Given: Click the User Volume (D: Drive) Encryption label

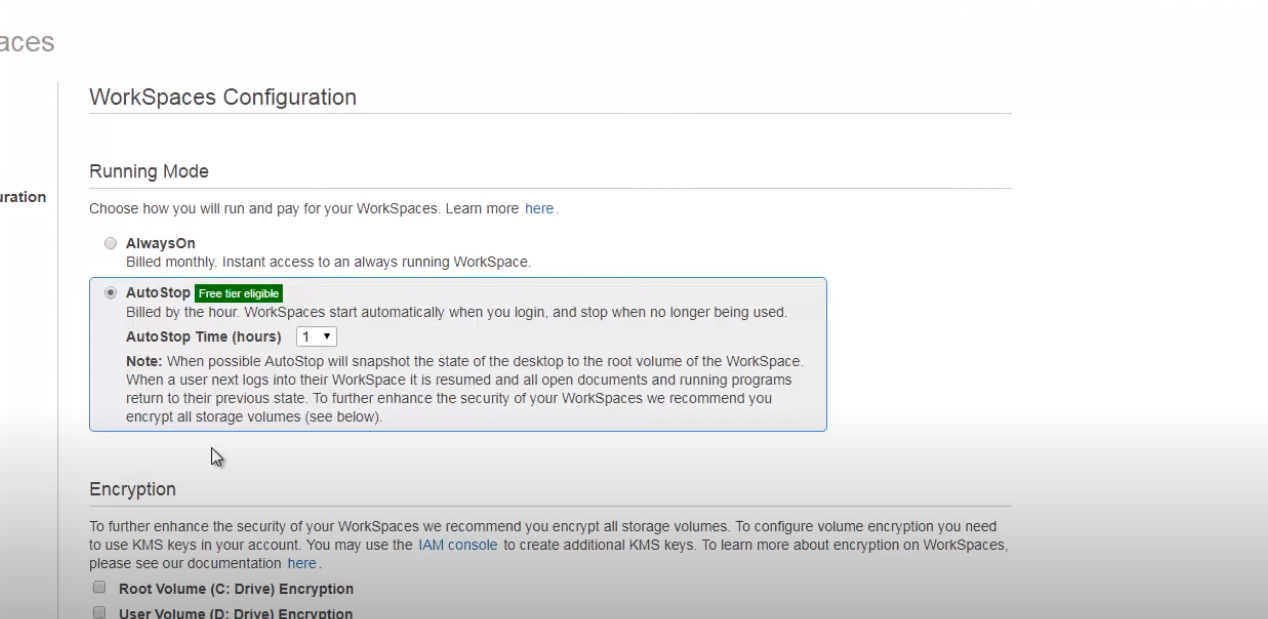Looking at the screenshot, I should (236, 613).
